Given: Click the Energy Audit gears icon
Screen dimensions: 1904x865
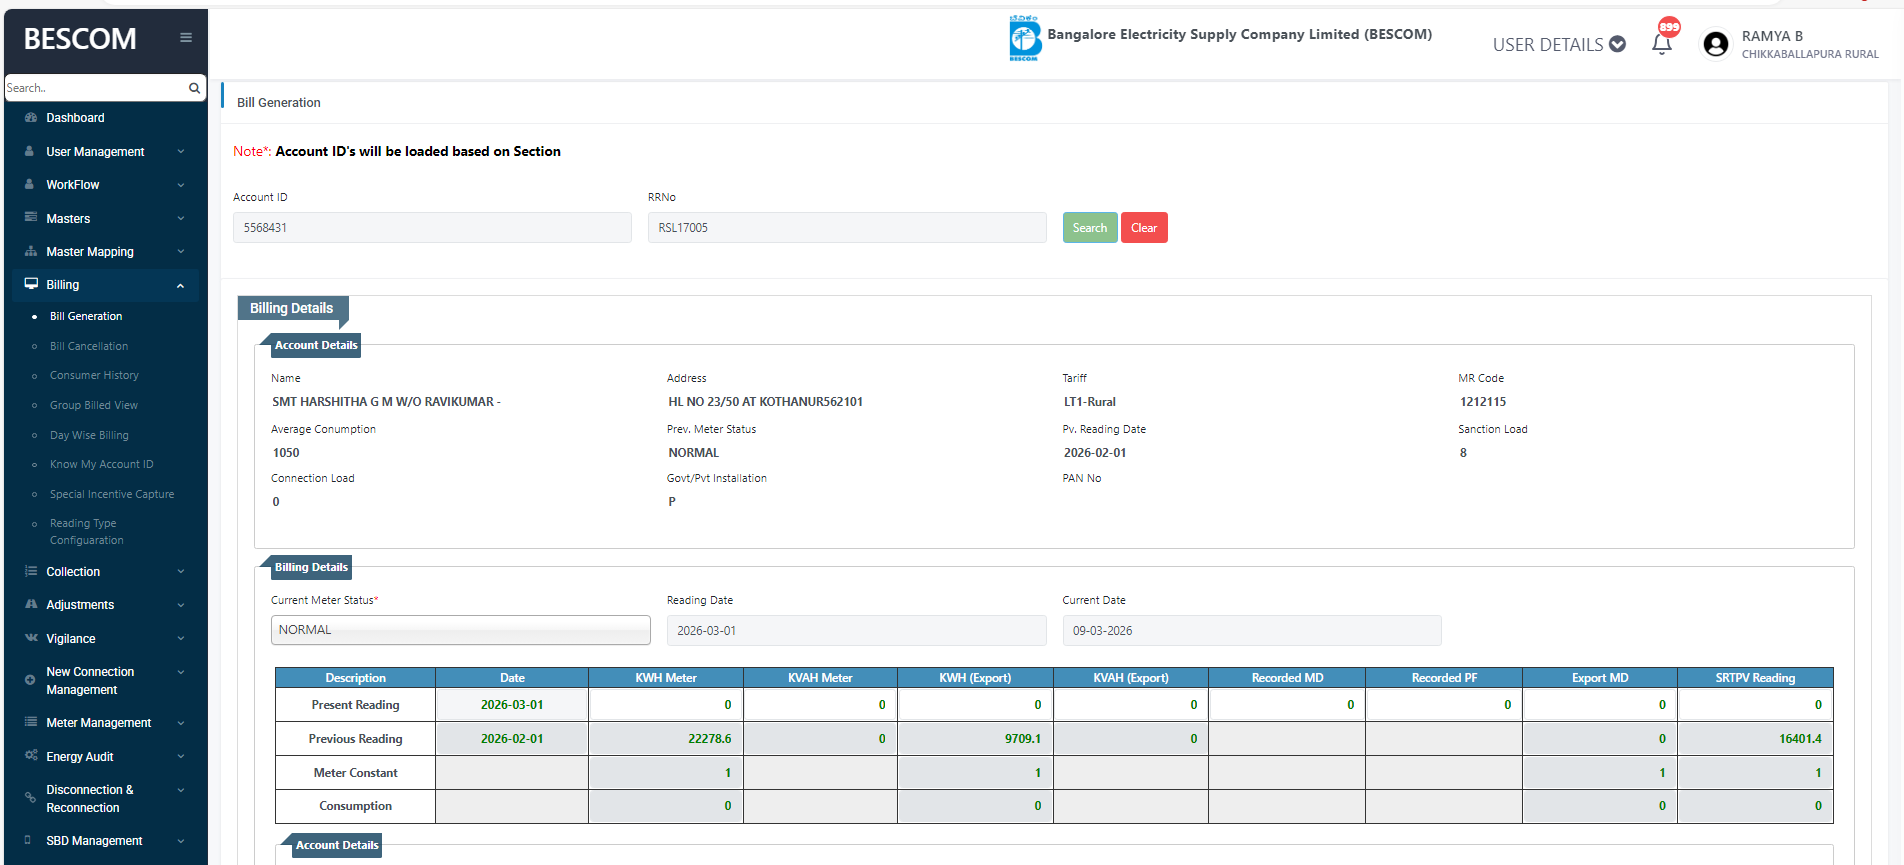Looking at the screenshot, I should 31,756.
